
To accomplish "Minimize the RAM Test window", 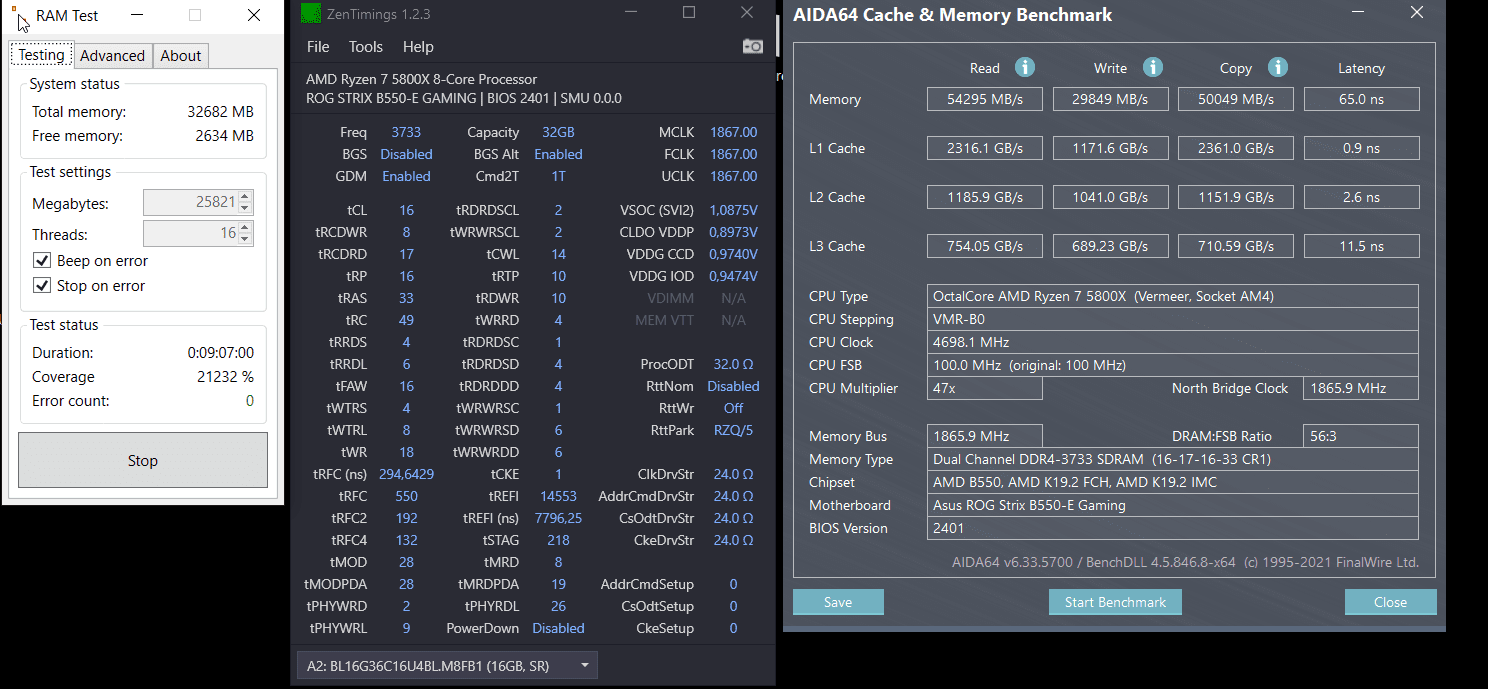I will [136, 15].
